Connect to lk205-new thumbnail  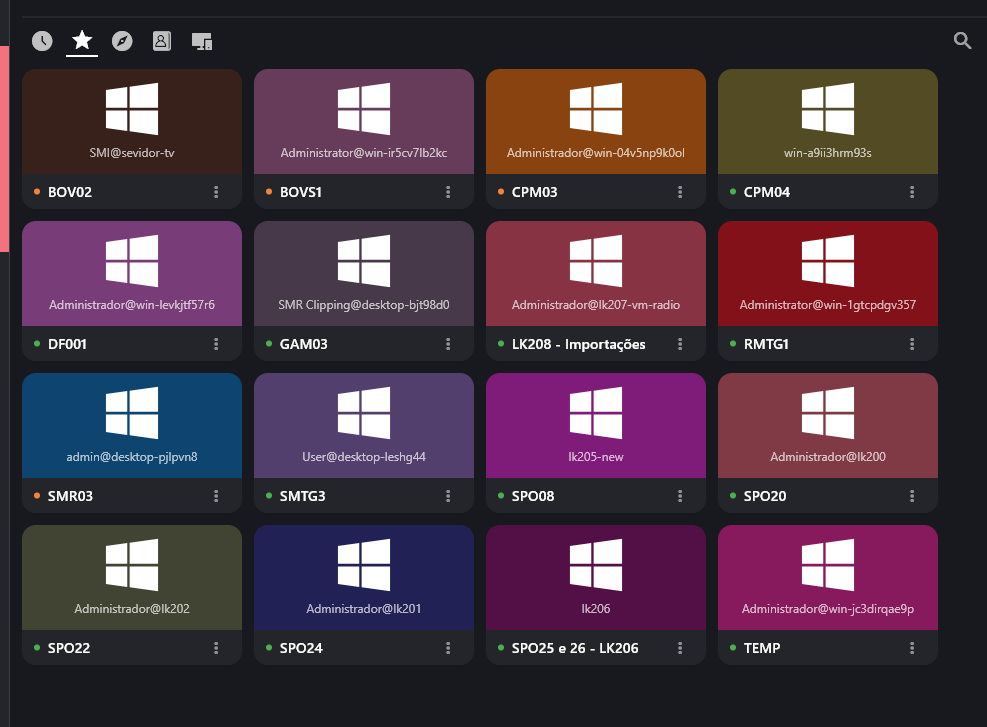point(595,425)
